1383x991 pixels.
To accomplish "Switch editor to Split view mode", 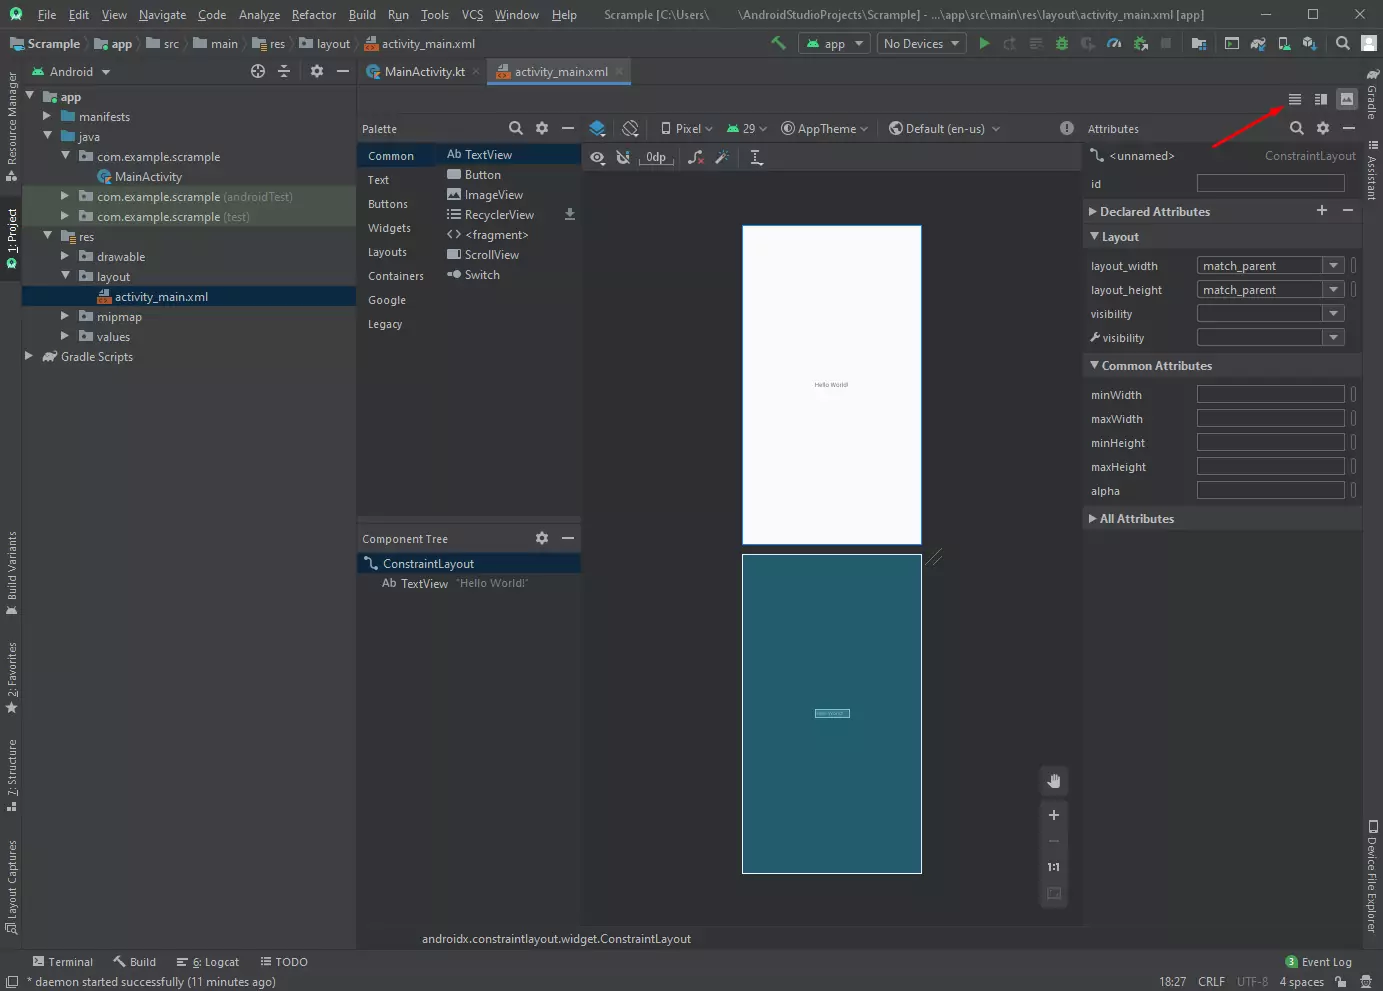I will pos(1320,99).
